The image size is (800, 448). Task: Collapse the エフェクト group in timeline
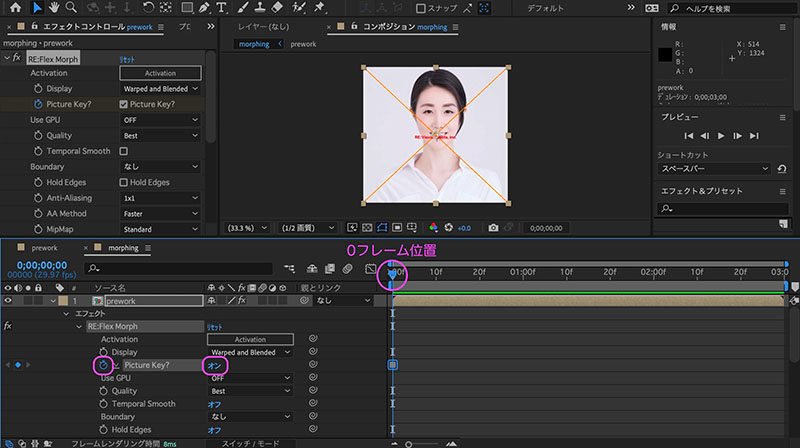[66, 313]
